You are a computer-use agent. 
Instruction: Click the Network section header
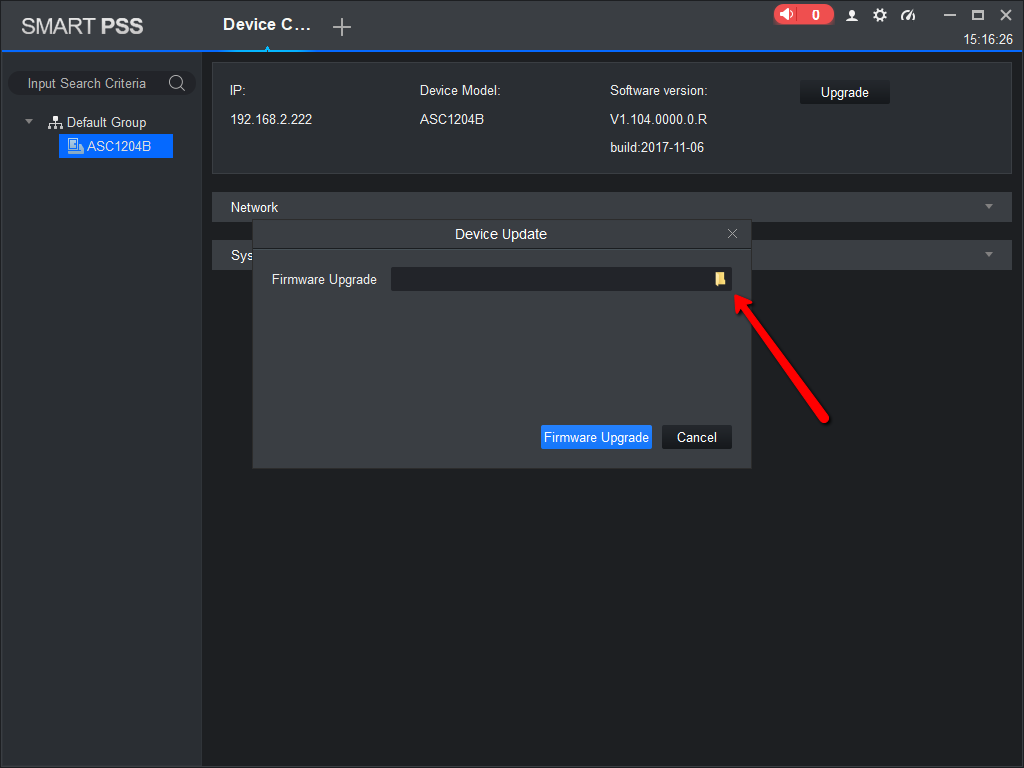pos(612,207)
